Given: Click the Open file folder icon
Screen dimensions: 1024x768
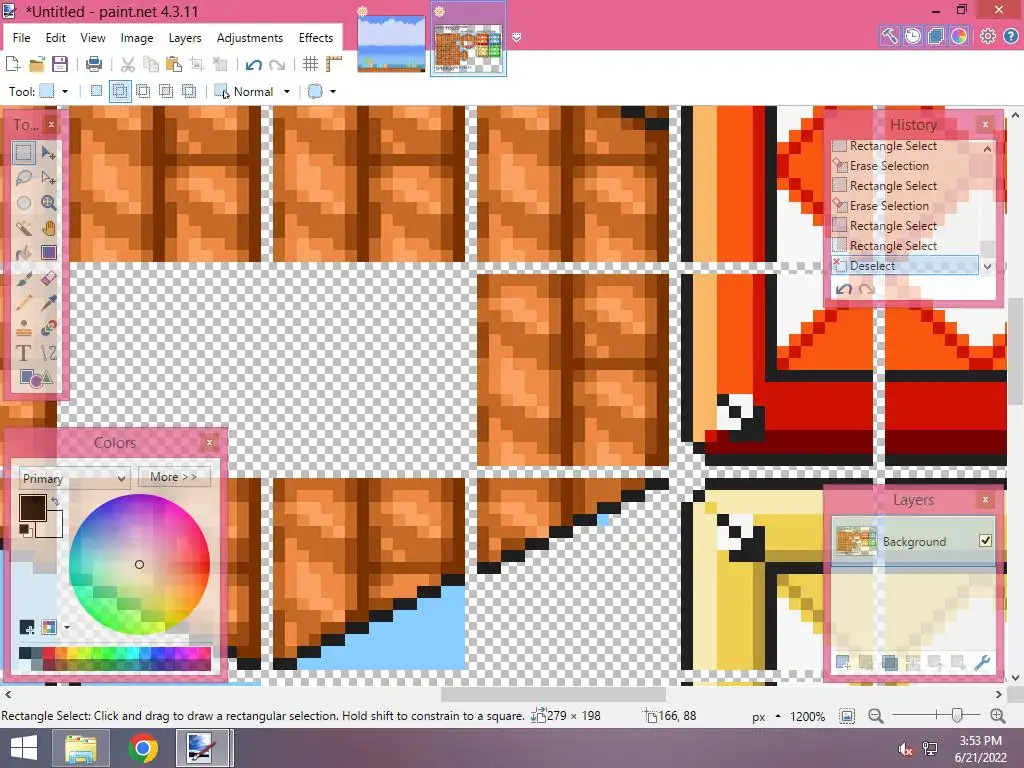Looking at the screenshot, I should pos(37,64).
